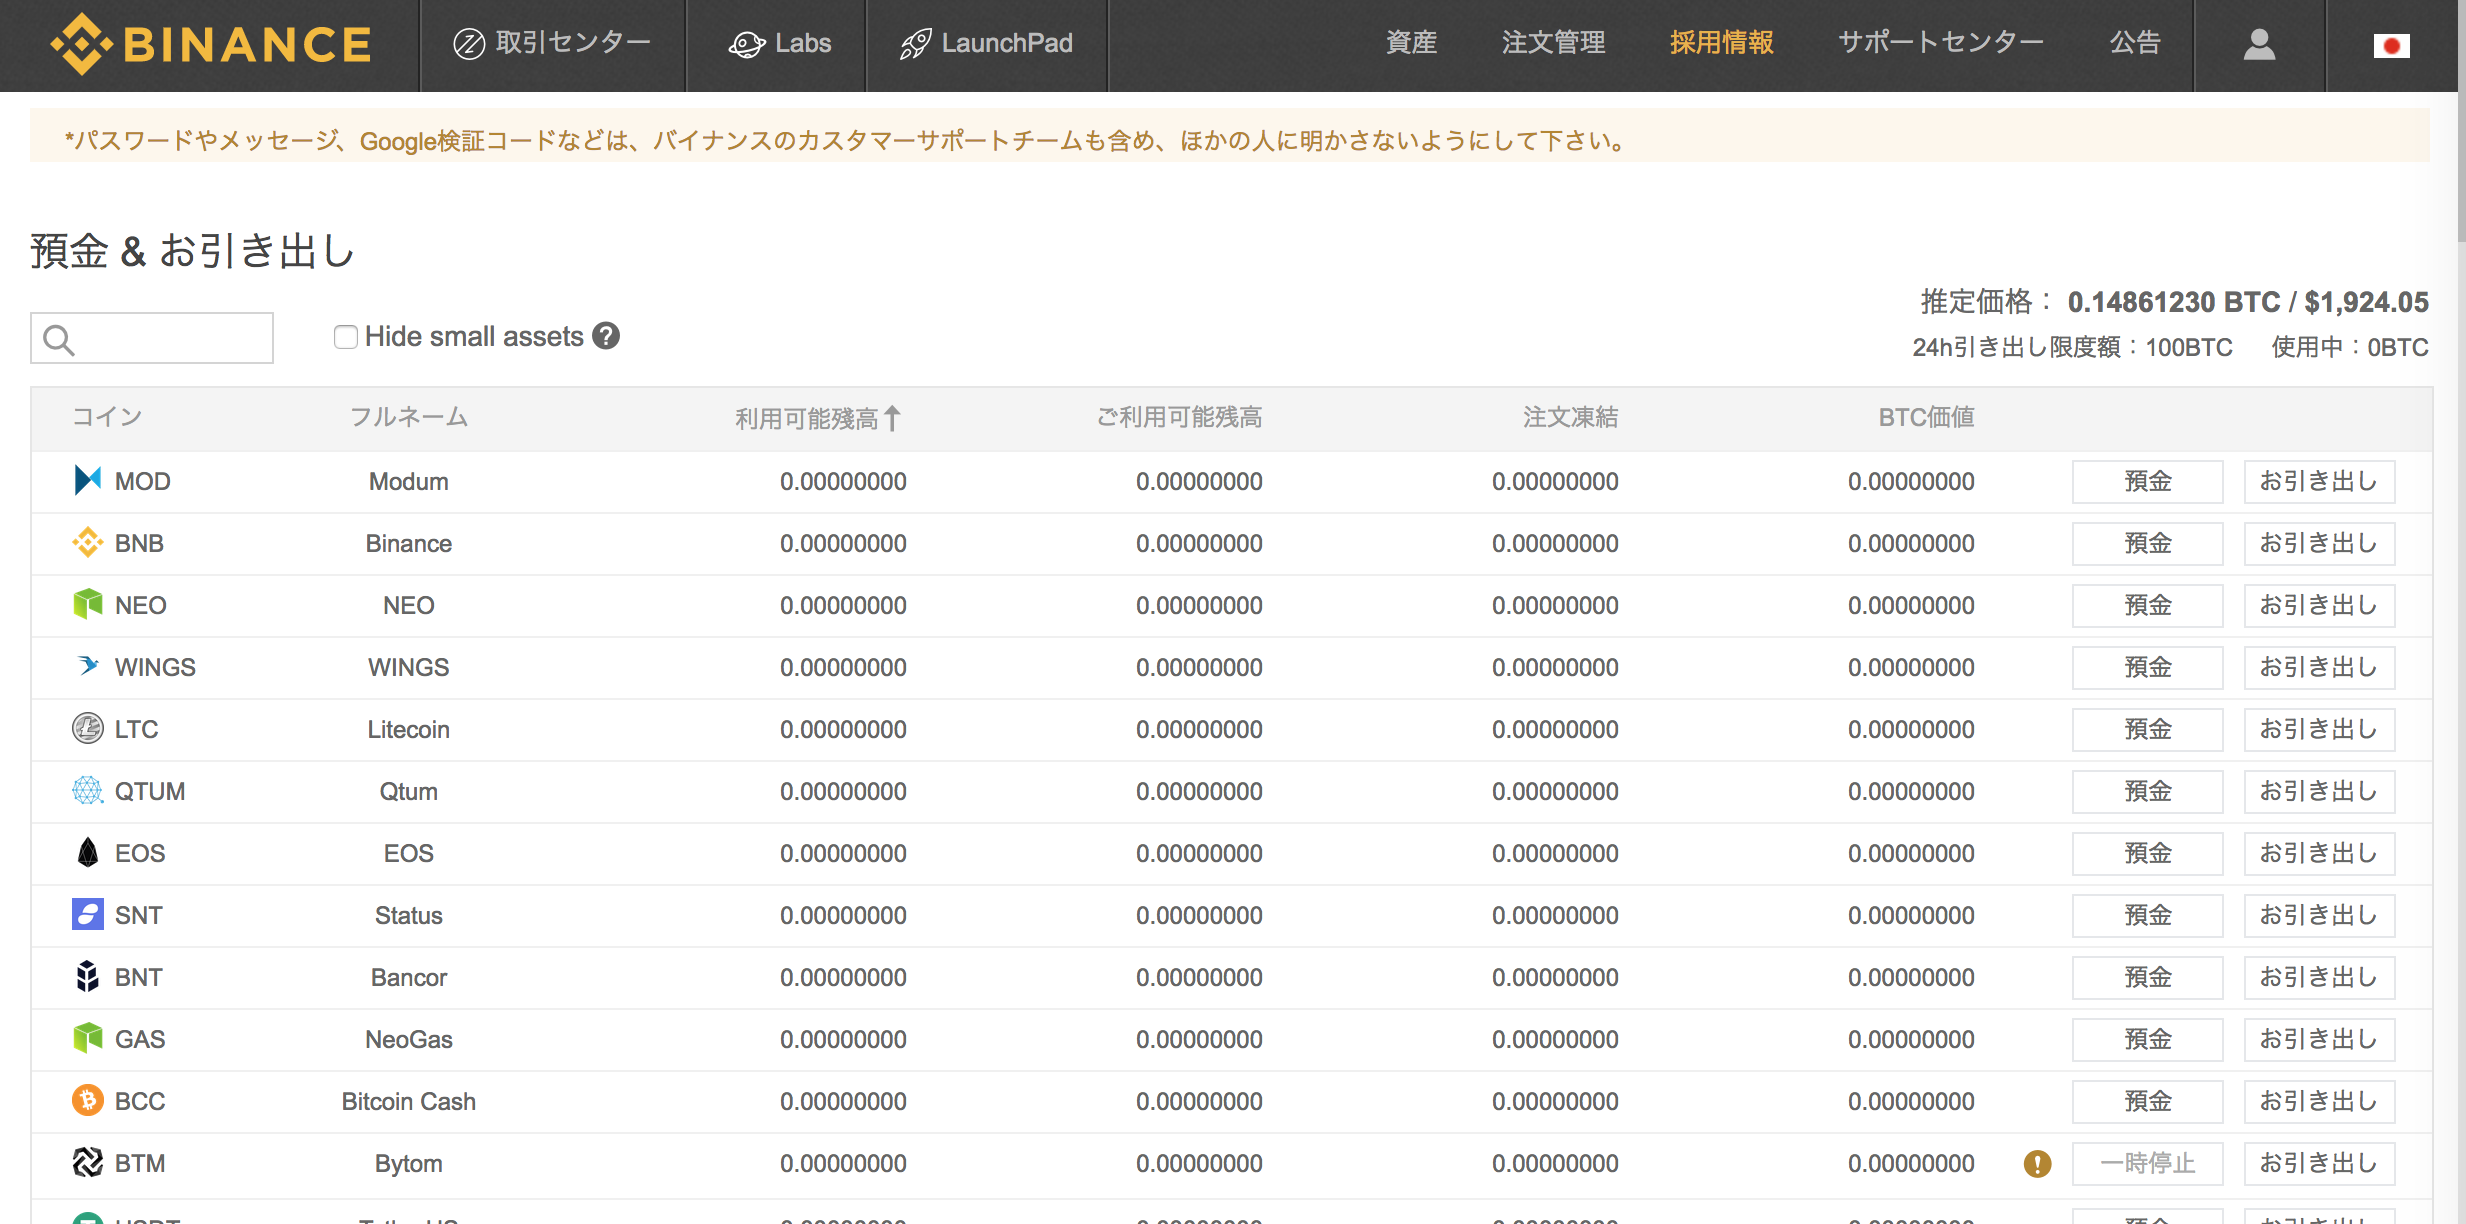Image resolution: width=2466 pixels, height=1224 pixels.
Task: Open the サポートセンター menu
Action: coord(1940,43)
